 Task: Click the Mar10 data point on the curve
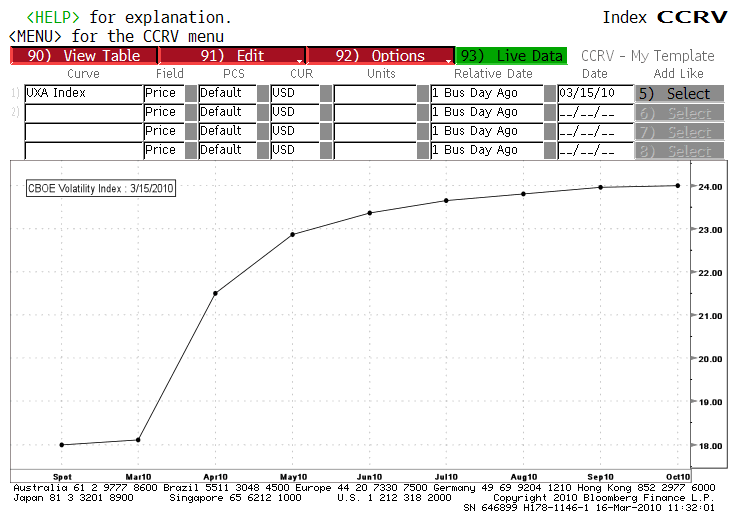[138, 440]
